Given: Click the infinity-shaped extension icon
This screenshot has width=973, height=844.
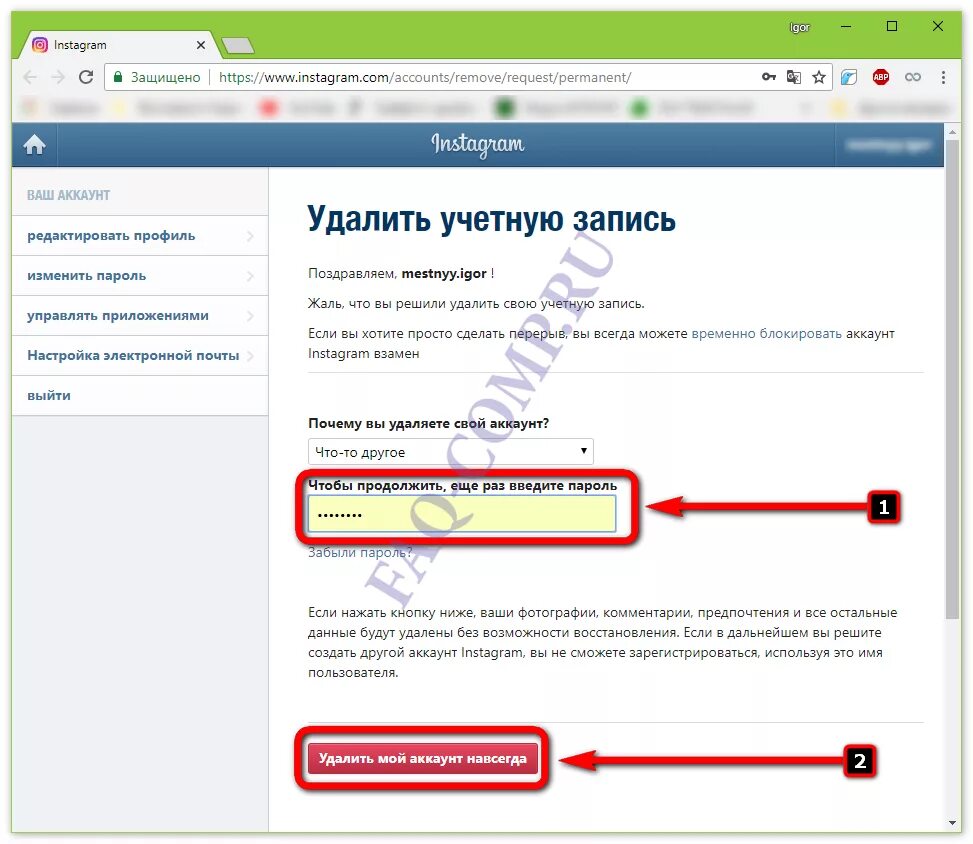Looking at the screenshot, I should (913, 77).
